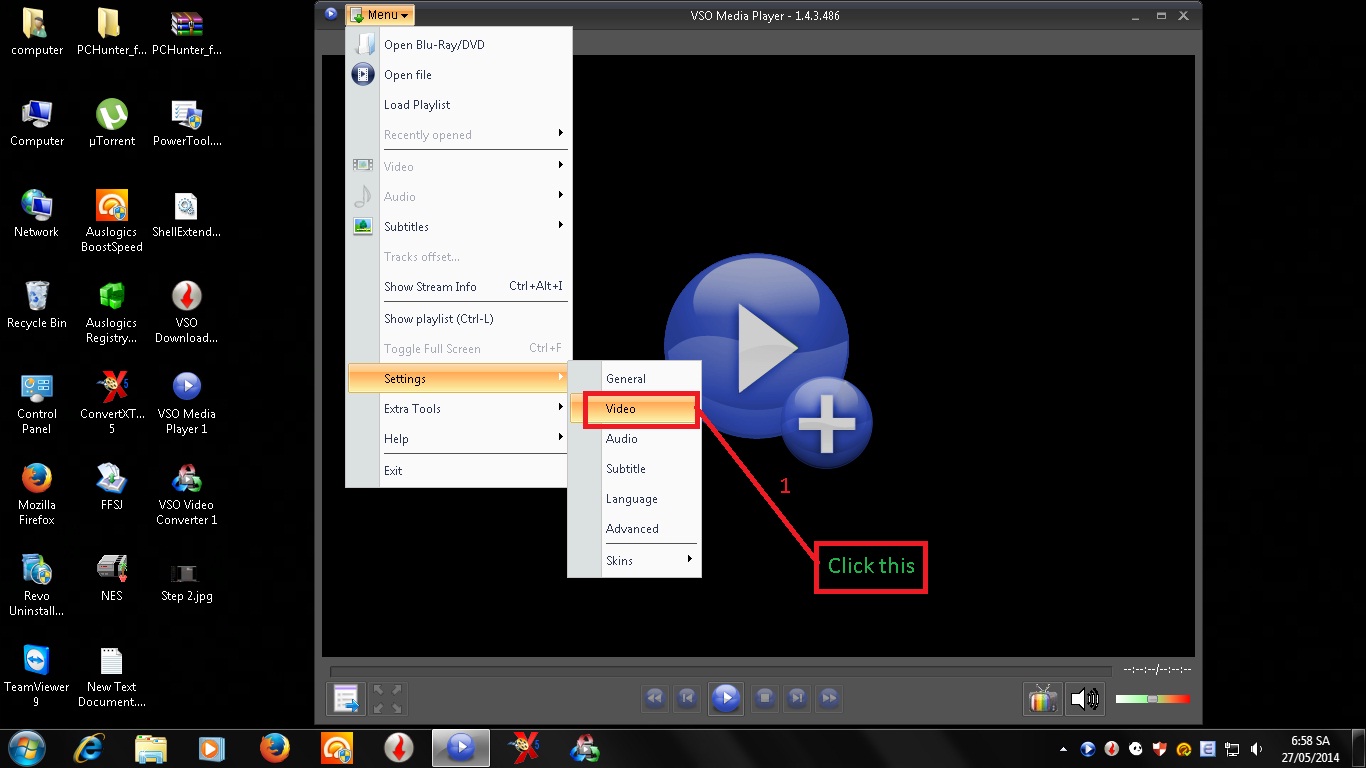The height and width of the screenshot is (768, 1366).
Task: Choose Open file from menu
Action: point(459,75)
